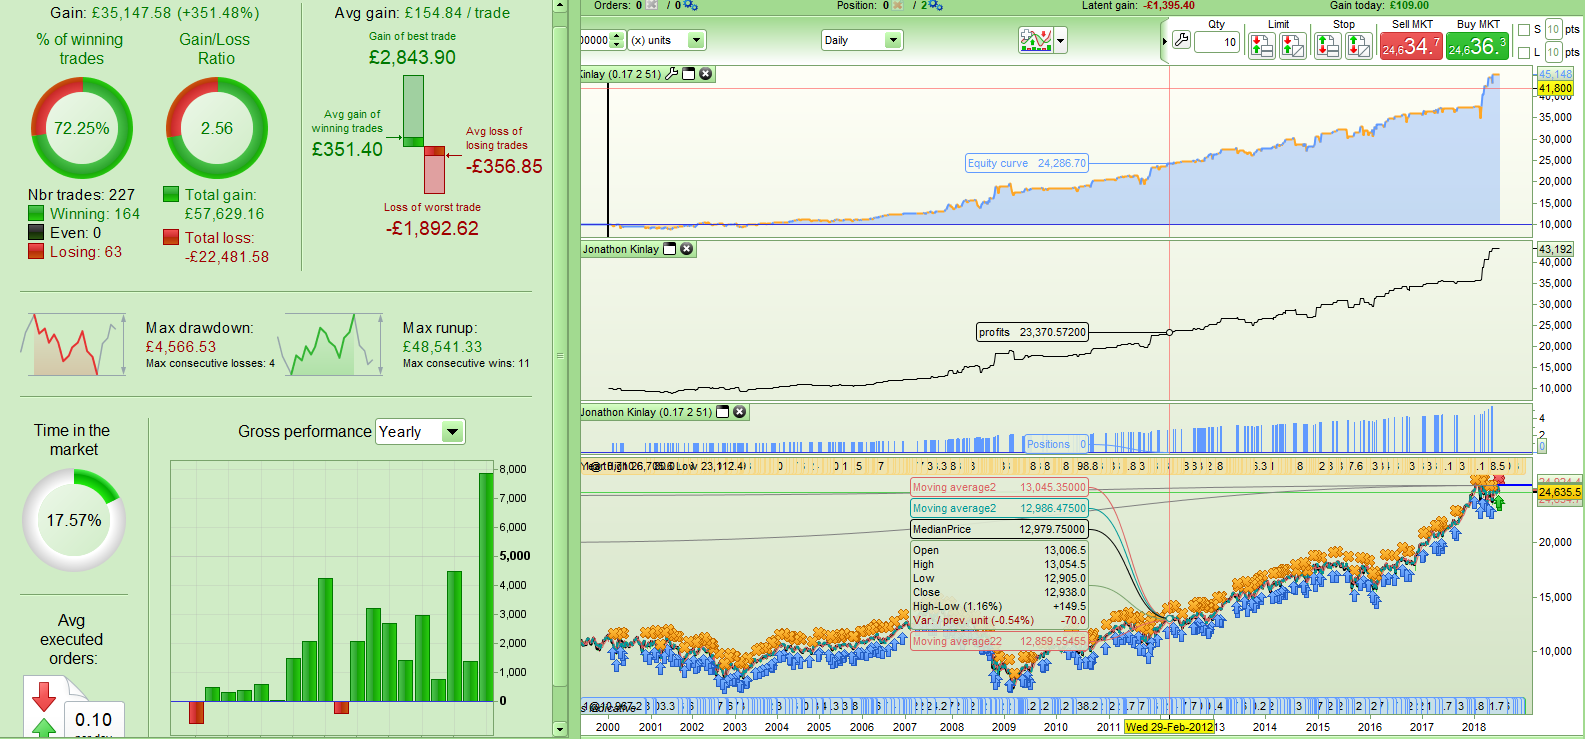Maximize the Jonathon Kinlay profits panel
Screen dimensions: 1585x739
[670, 249]
